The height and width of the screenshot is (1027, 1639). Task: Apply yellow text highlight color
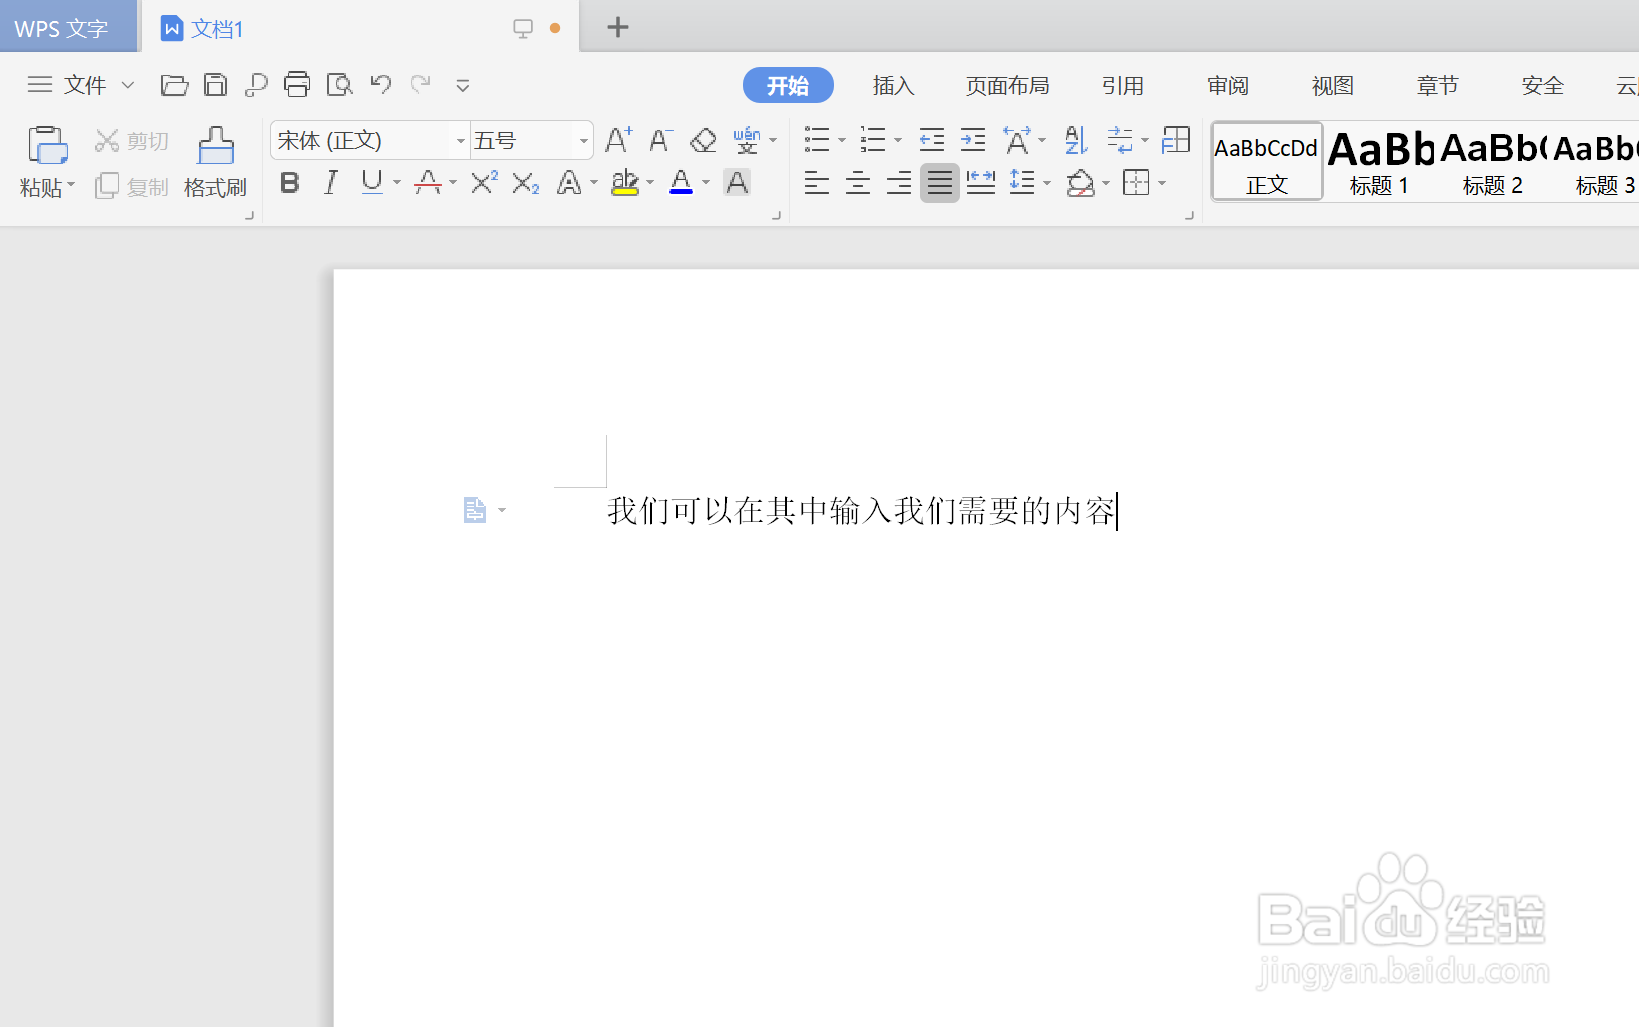(x=625, y=183)
